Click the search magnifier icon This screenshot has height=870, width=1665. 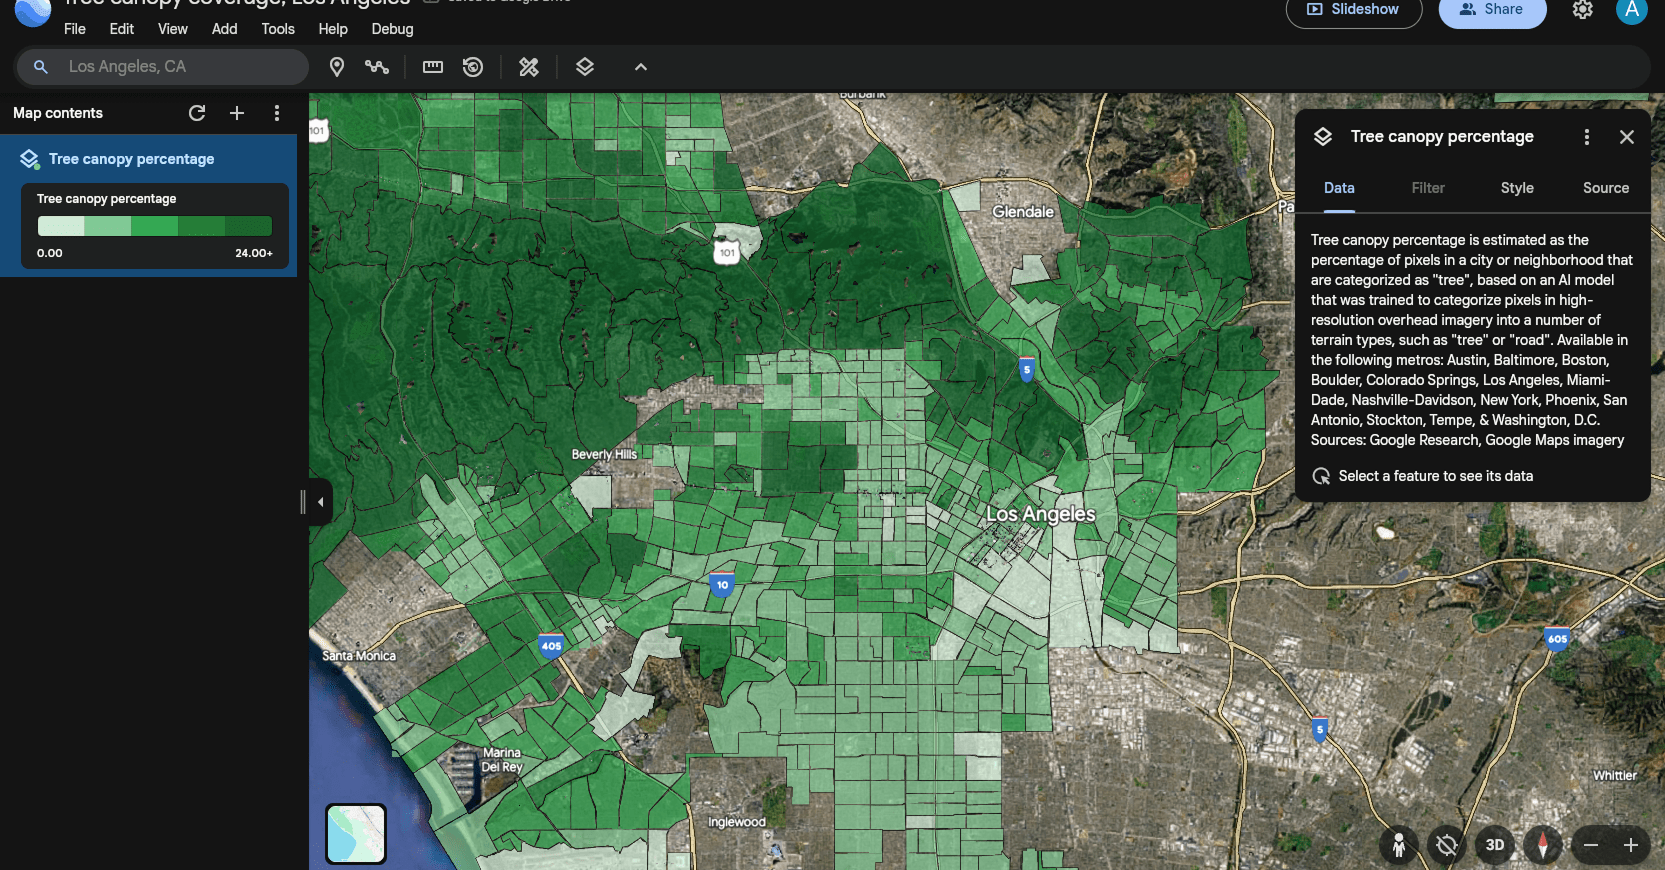(41, 67)
